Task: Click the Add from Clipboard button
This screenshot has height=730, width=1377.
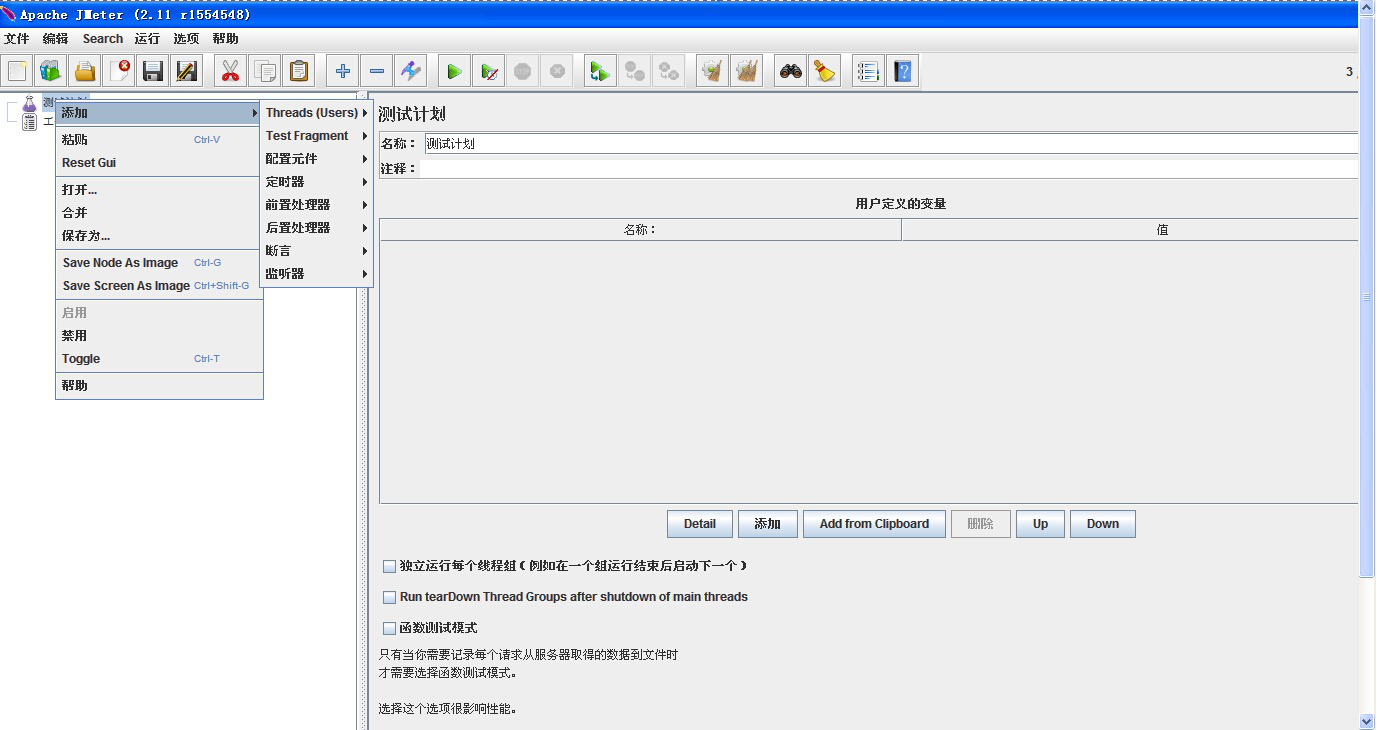Action: click(x=874, y=524)
